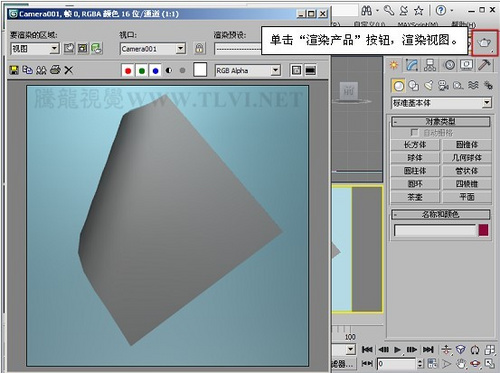Toggle the monochrome display button
This screenshot has width=500, height=373.
pos(182,71)
